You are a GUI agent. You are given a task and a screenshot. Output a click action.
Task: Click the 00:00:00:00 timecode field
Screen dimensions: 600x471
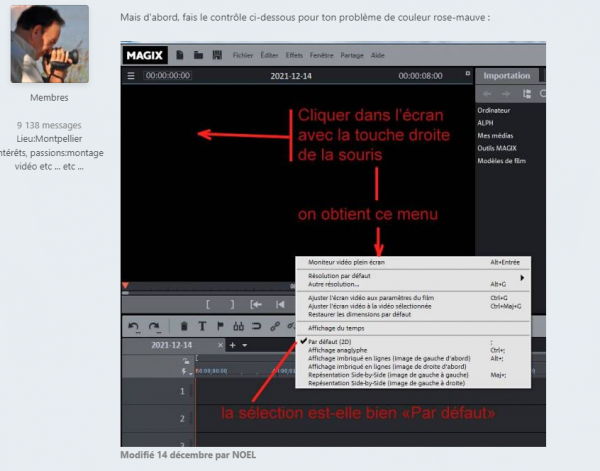coord(168,76)
